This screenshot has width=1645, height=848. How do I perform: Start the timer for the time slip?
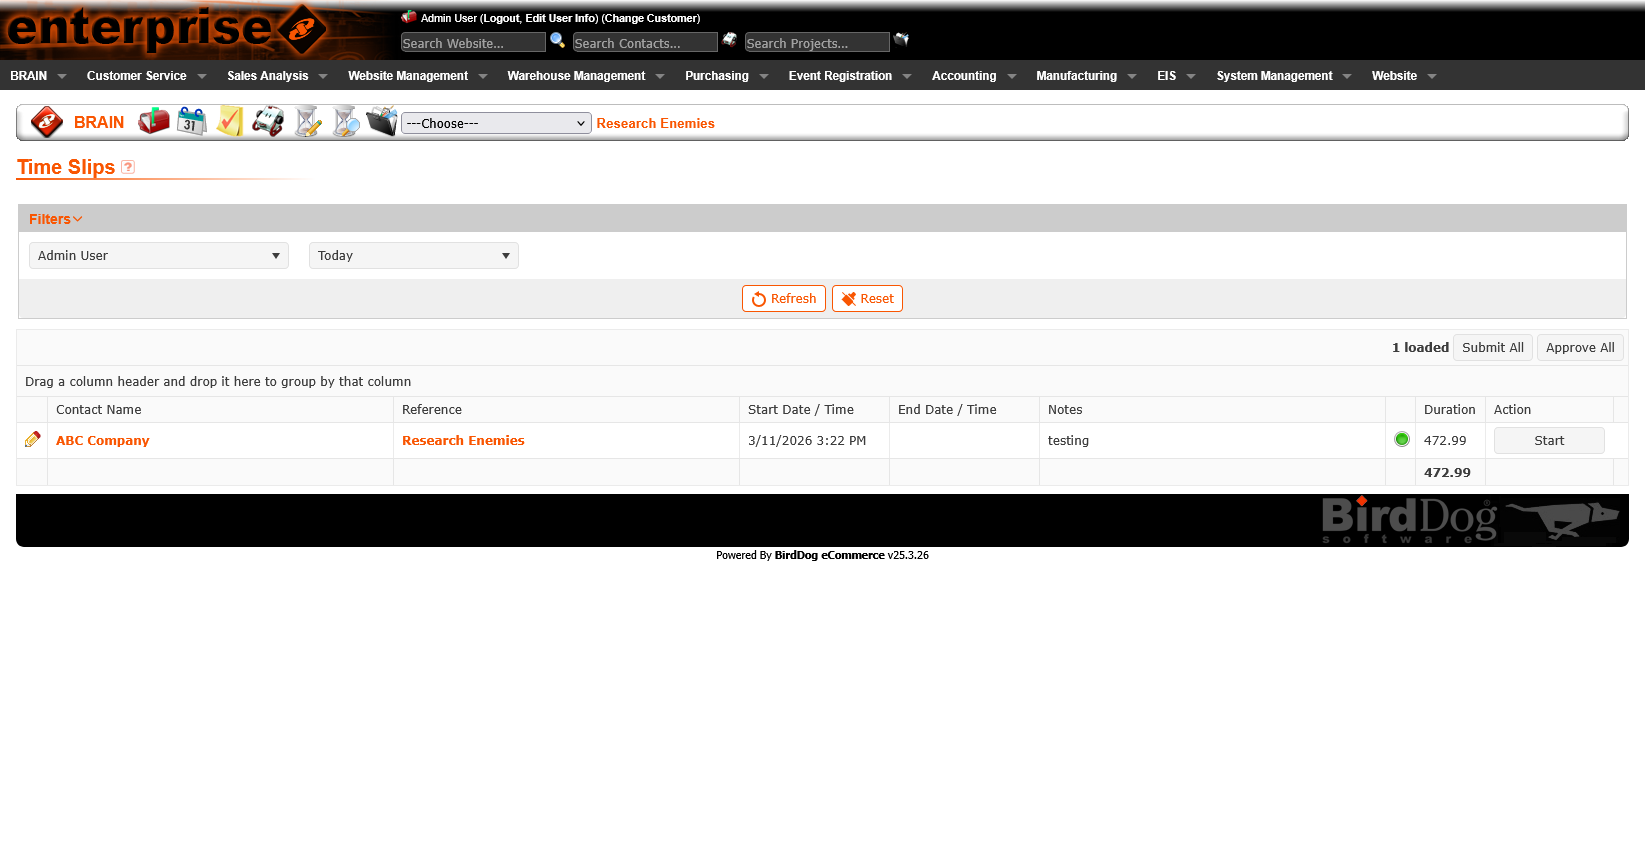coord(1548,441)
